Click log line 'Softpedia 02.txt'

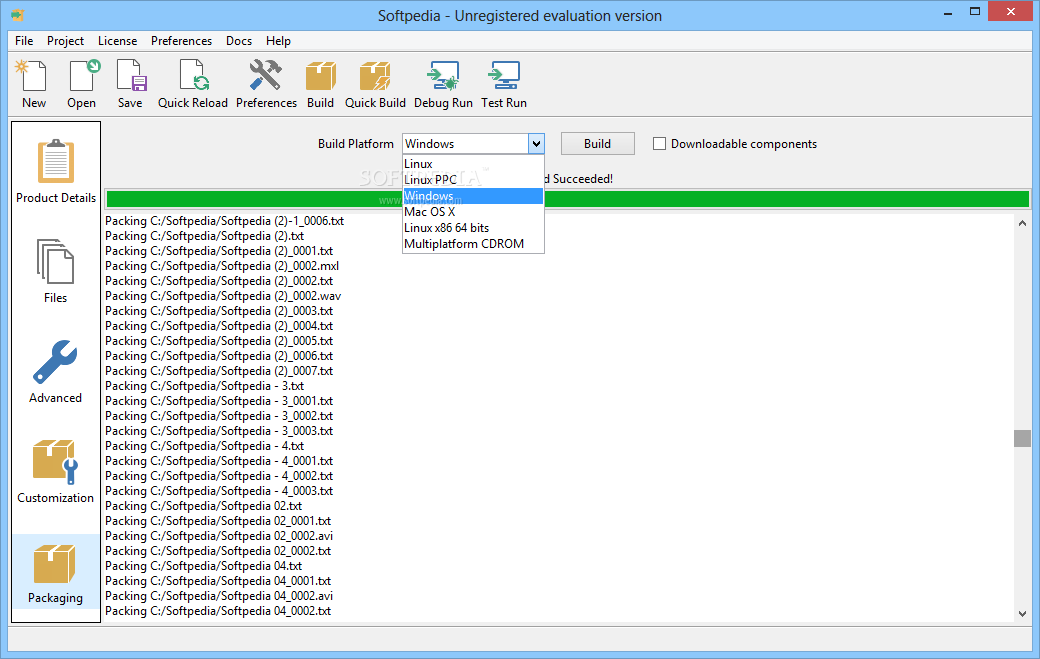pyautogui.click(x=204, y=506)
